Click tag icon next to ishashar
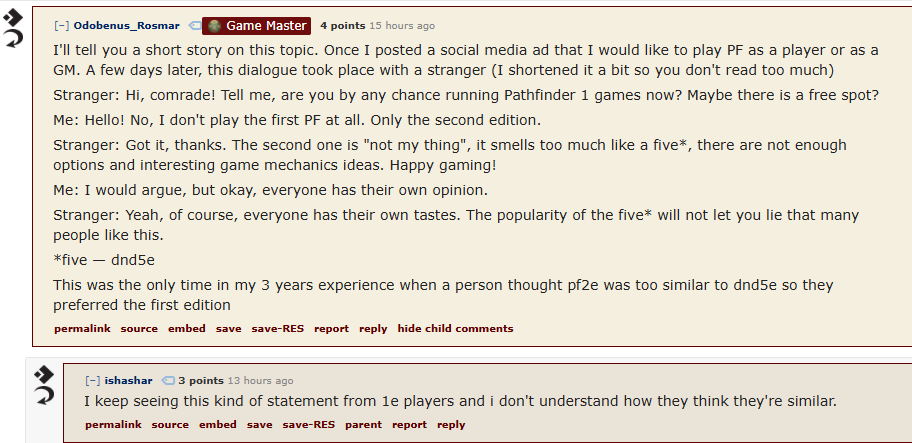 [x=168, y=381]
